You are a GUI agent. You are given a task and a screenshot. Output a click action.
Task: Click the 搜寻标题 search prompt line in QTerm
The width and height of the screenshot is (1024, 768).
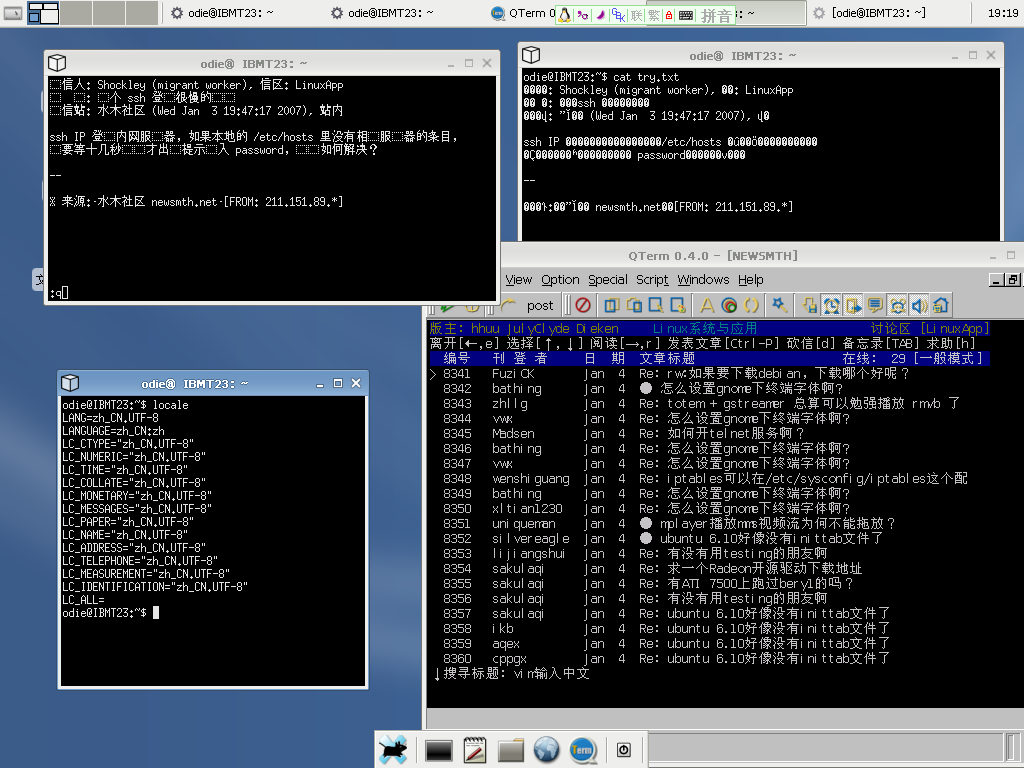point(511,673)
